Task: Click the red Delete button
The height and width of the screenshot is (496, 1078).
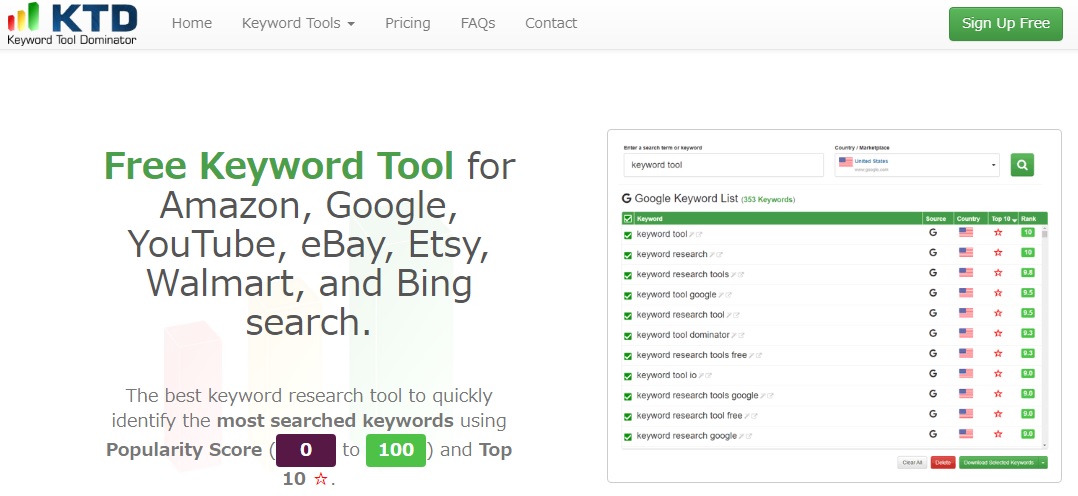Action: coord(943,462)
